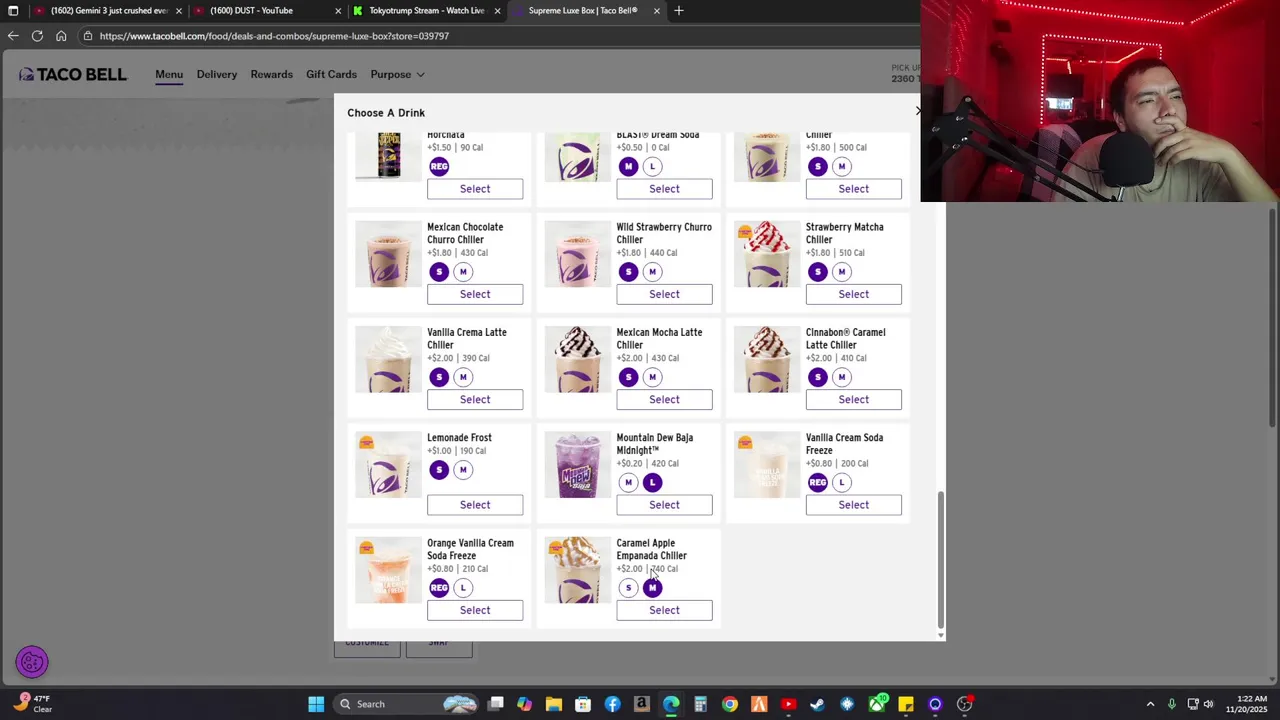This screenshot has height=720, width=1280.
Task: Choose size S for Strawberry Matcha Chiller
Action: (818, 272)
